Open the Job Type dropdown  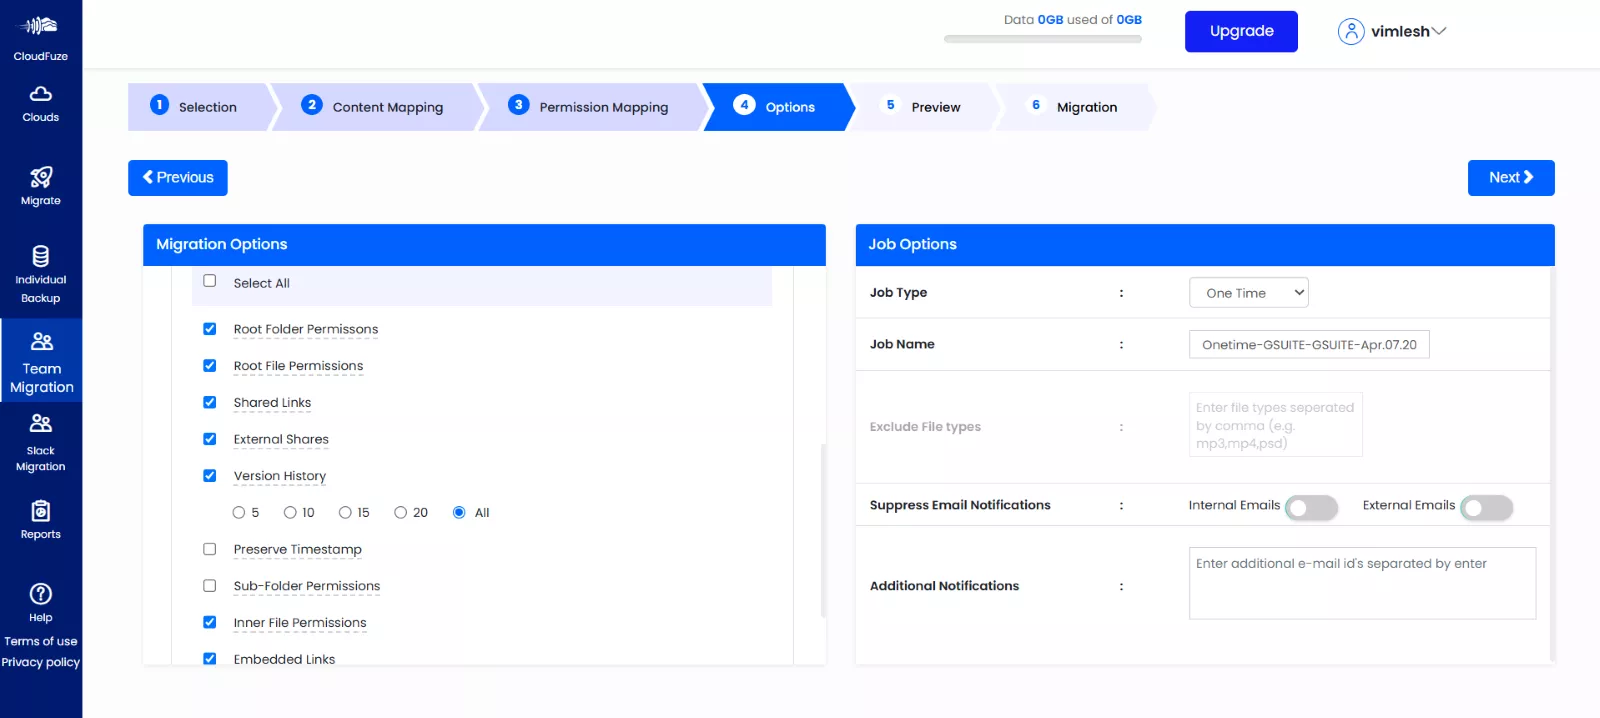pyautogui.click(x=1249, y=293)
